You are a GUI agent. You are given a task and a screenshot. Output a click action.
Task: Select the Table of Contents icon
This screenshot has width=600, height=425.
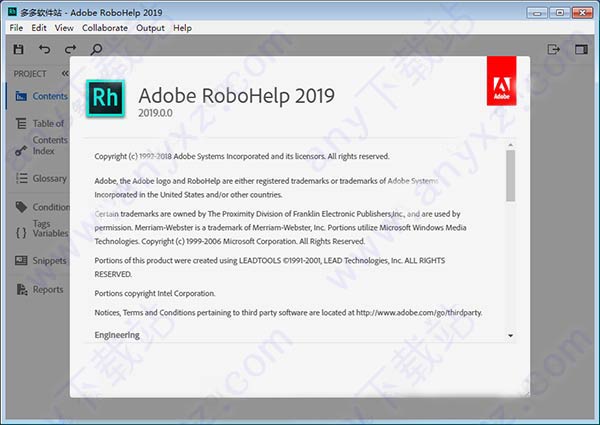21,124
